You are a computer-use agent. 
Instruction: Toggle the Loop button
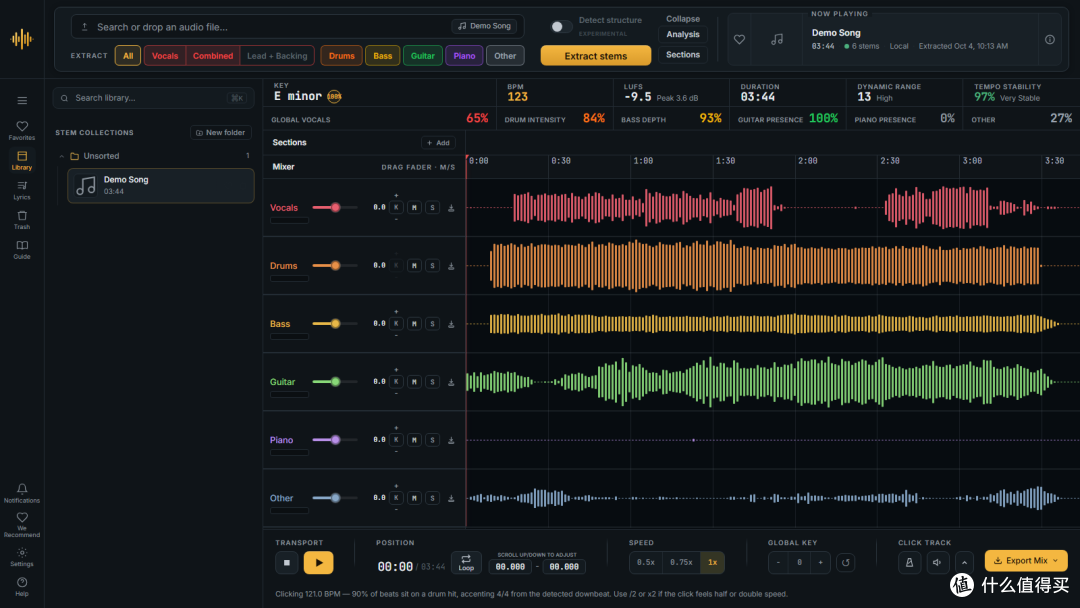[466, 563]
